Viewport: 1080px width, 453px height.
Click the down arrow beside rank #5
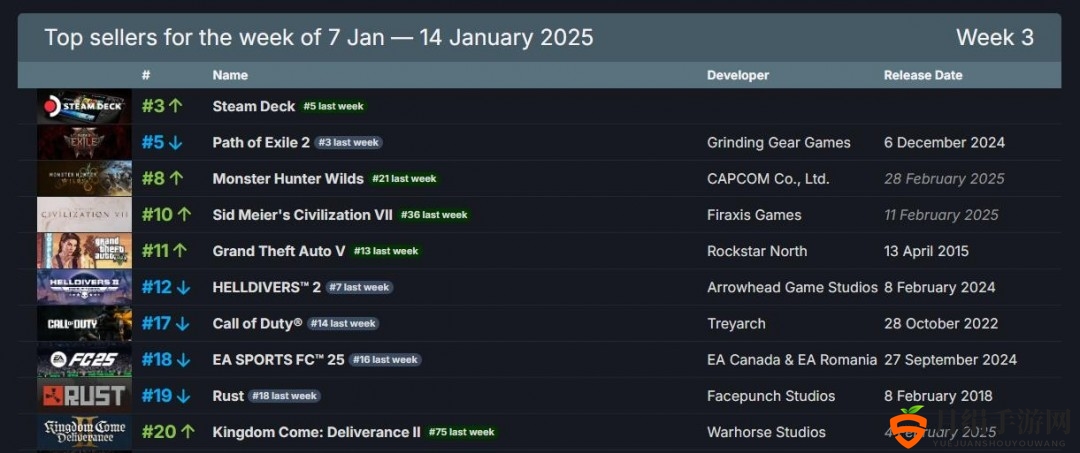click(176, 143)
